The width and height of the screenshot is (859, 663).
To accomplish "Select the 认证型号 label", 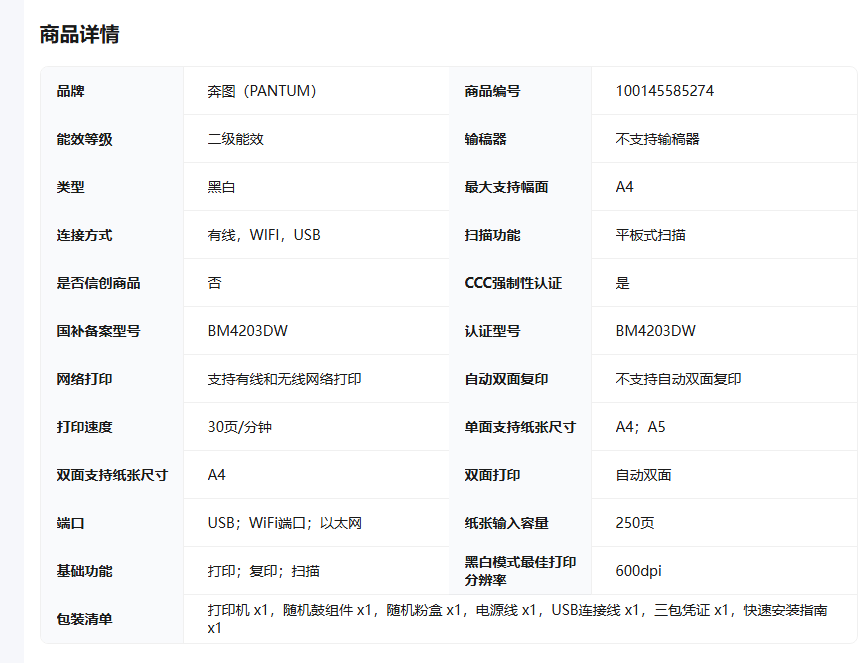I will point(493,332).
